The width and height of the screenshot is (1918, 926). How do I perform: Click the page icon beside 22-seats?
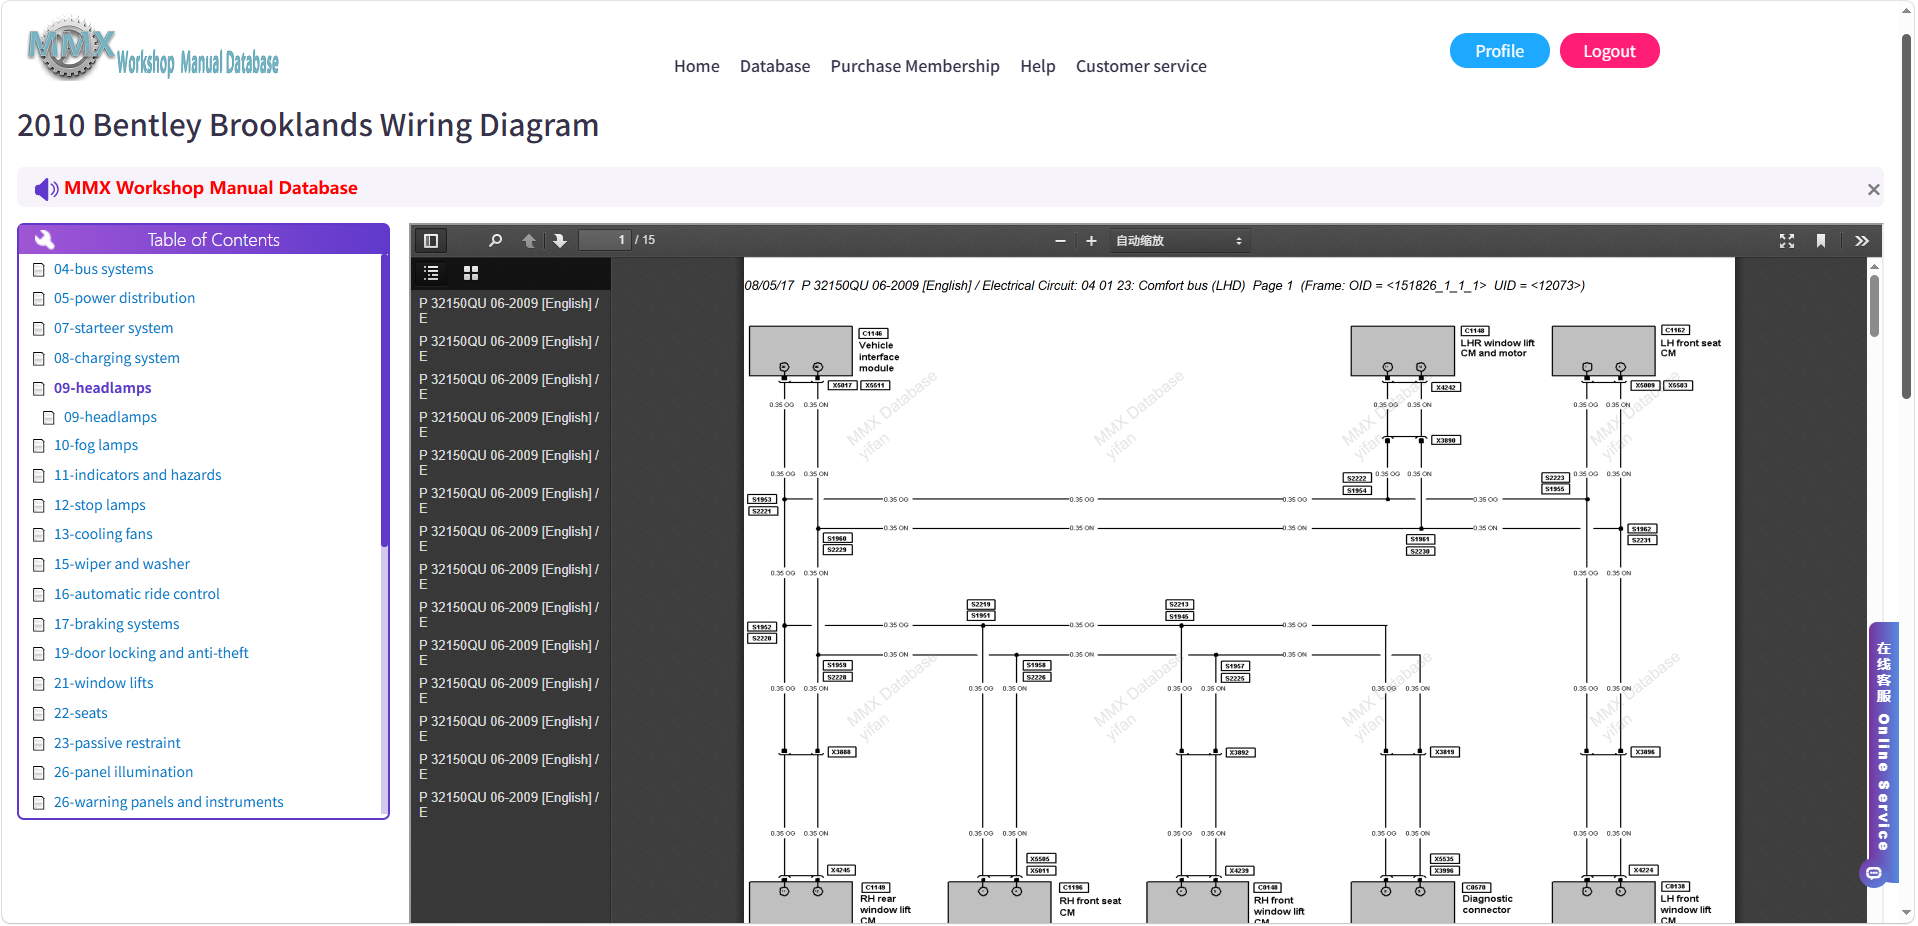39,714
